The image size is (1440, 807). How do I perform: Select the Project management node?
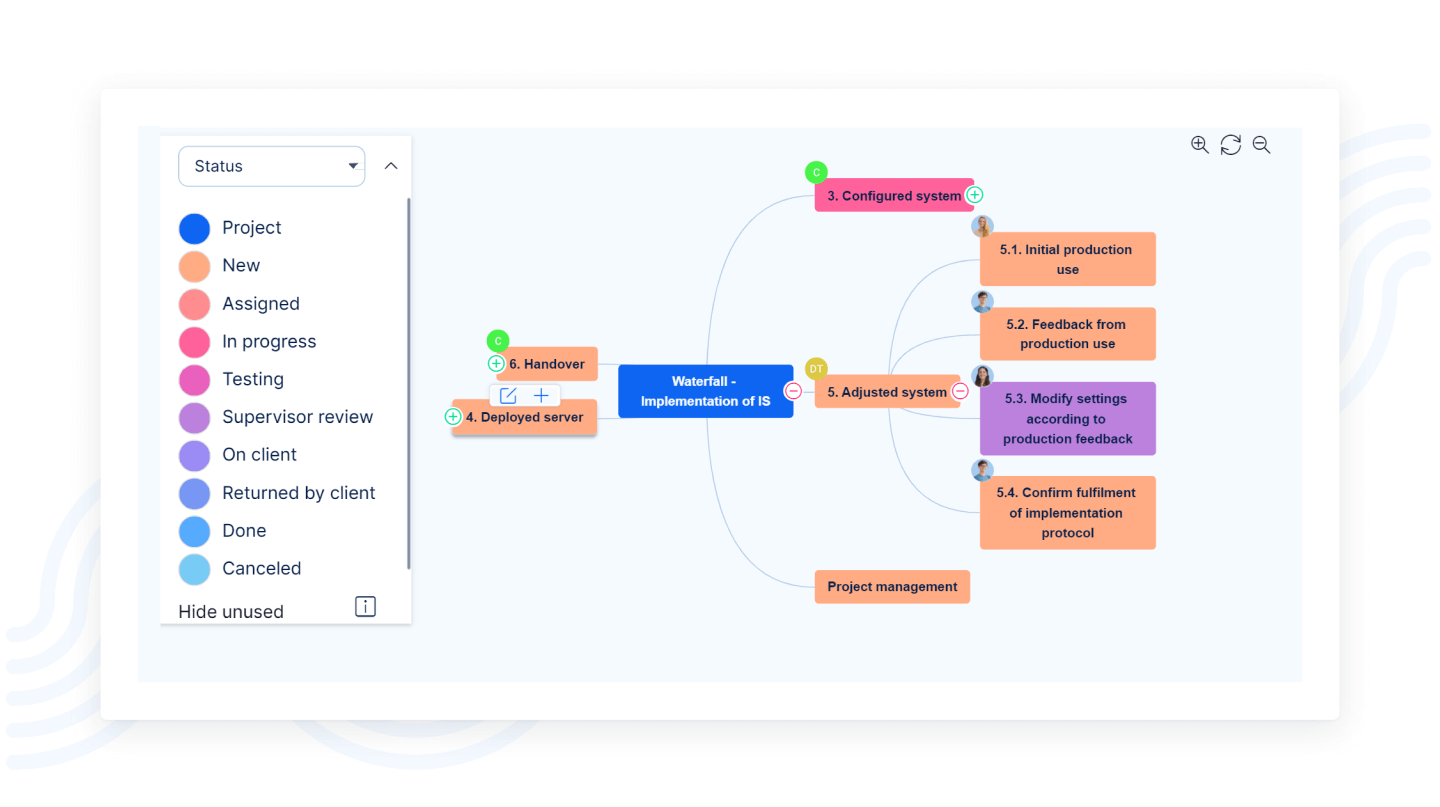892,587
